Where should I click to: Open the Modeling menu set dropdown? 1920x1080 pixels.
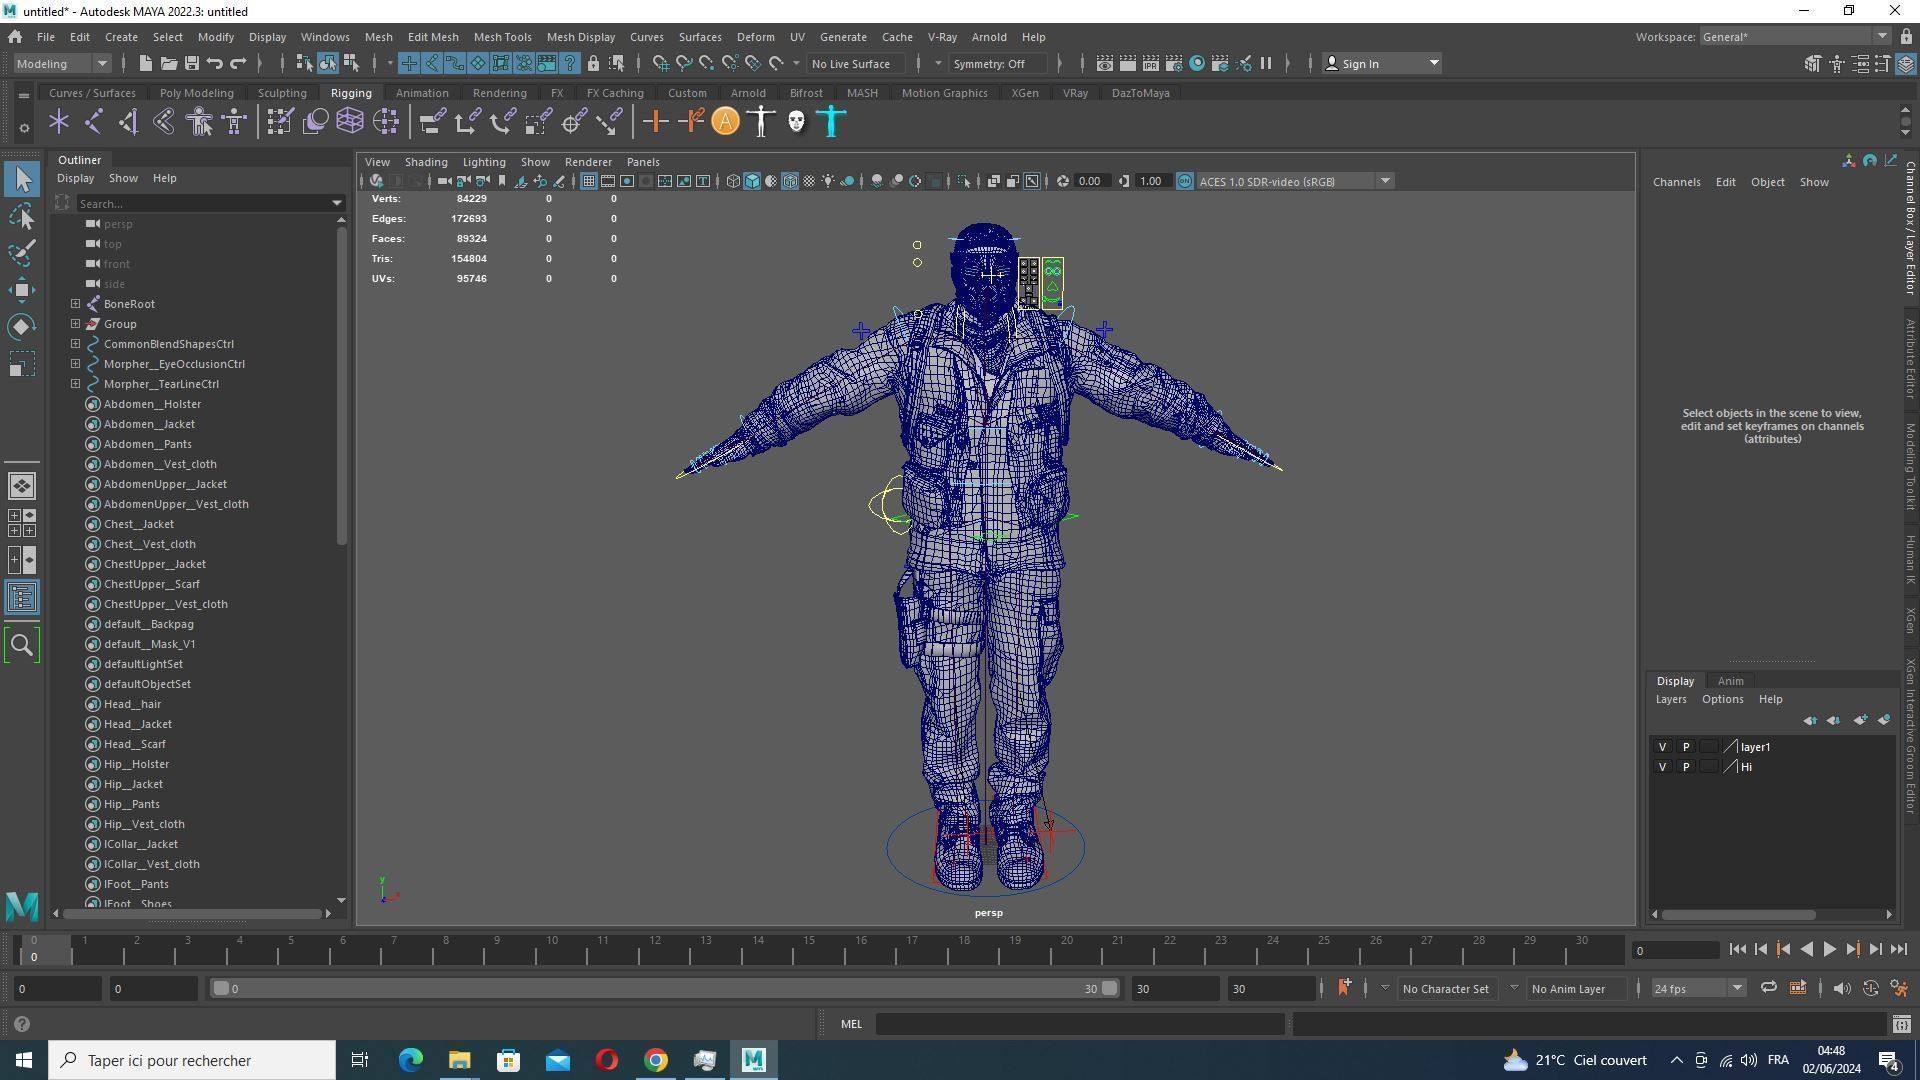62,63
